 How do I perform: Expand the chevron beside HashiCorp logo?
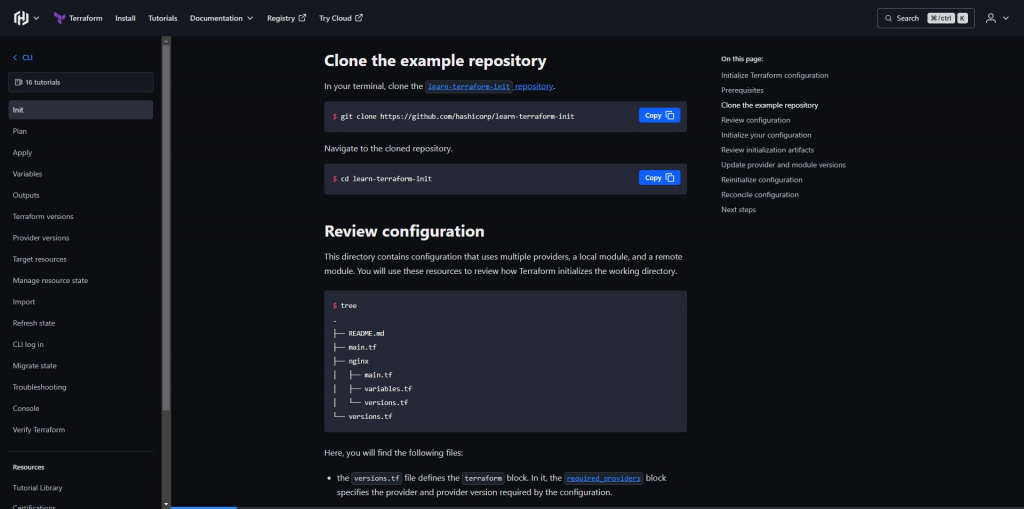36,18
